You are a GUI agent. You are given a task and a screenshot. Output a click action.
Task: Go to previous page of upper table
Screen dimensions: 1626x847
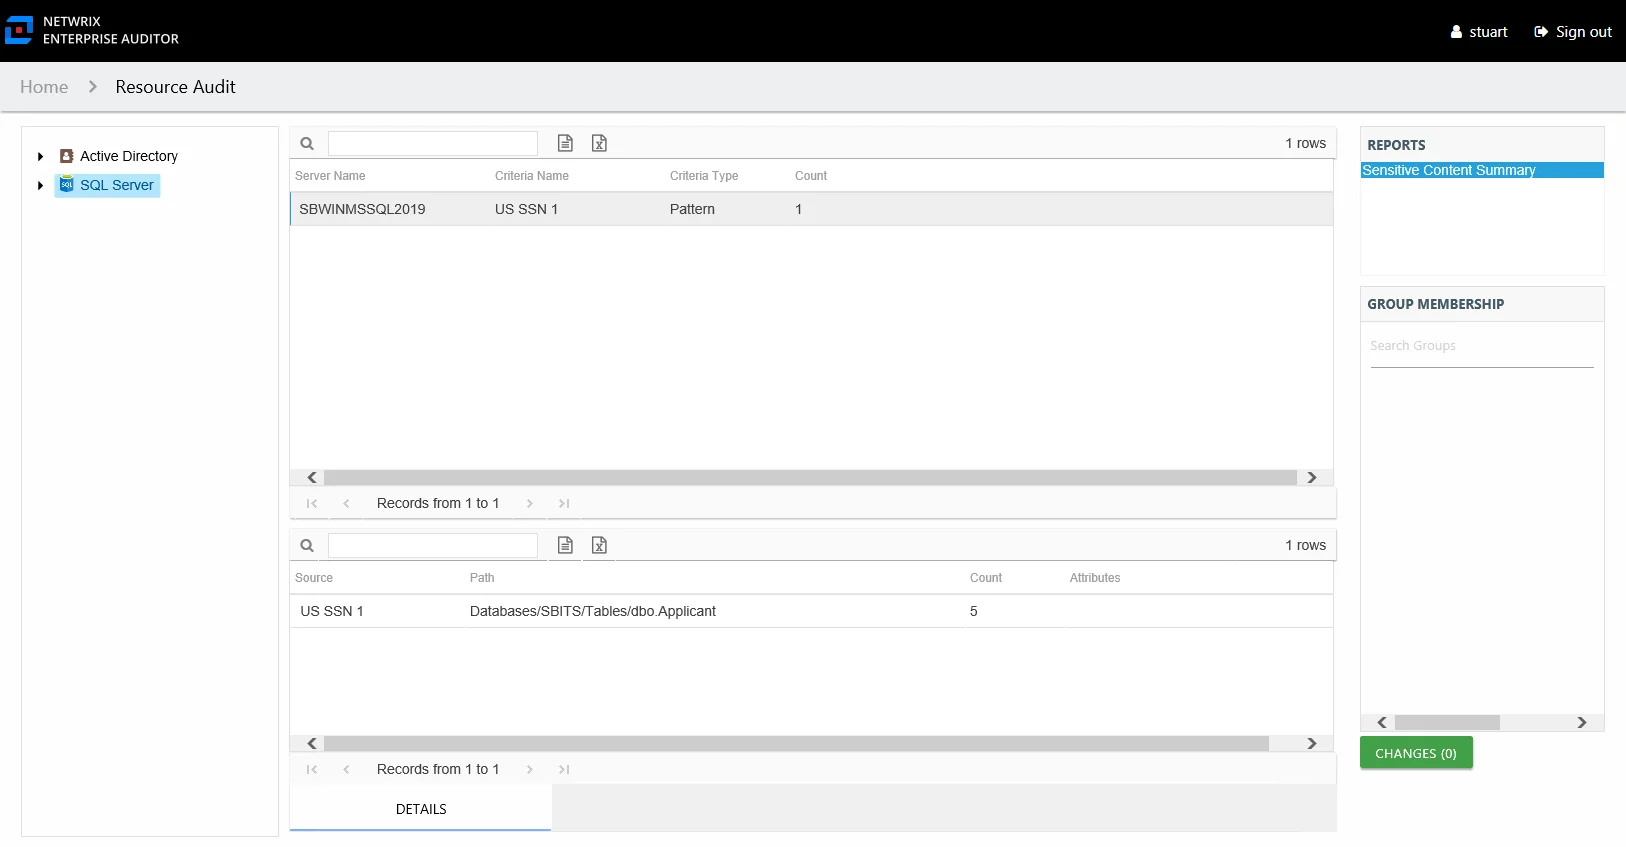346,503
